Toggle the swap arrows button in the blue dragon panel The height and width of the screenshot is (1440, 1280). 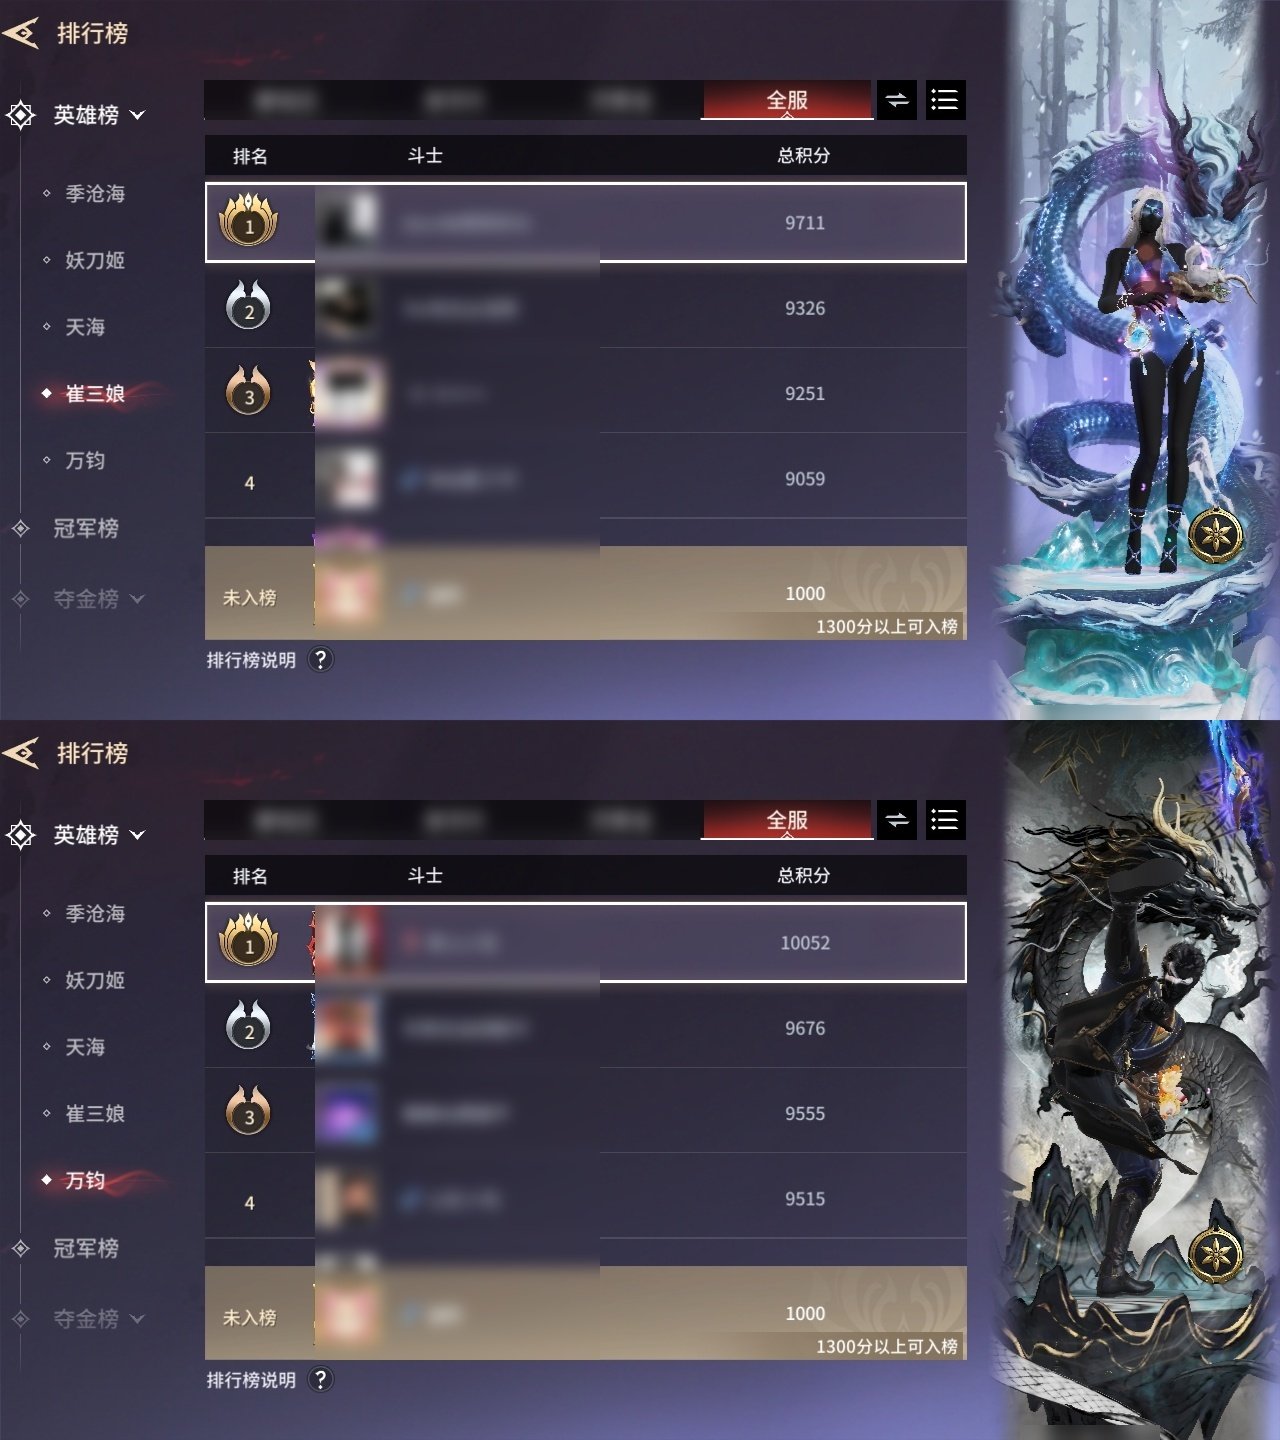[x=897, y=100]
